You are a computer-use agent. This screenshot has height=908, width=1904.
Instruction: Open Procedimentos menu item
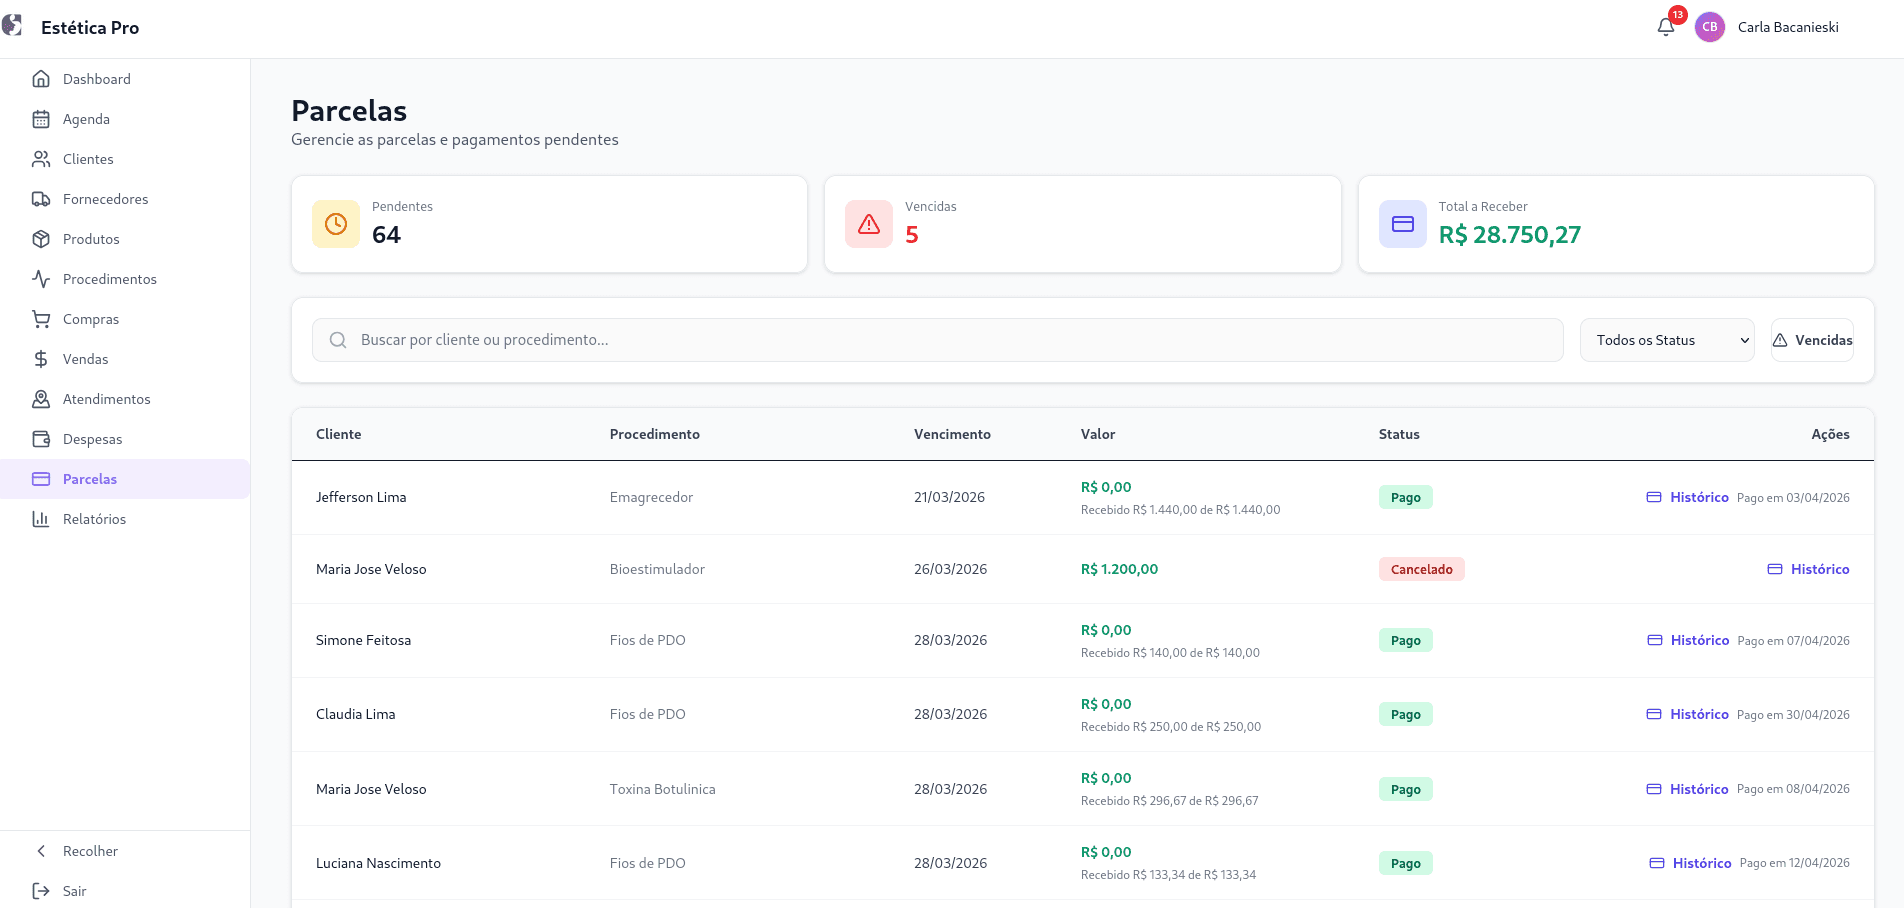coord(110,279)
